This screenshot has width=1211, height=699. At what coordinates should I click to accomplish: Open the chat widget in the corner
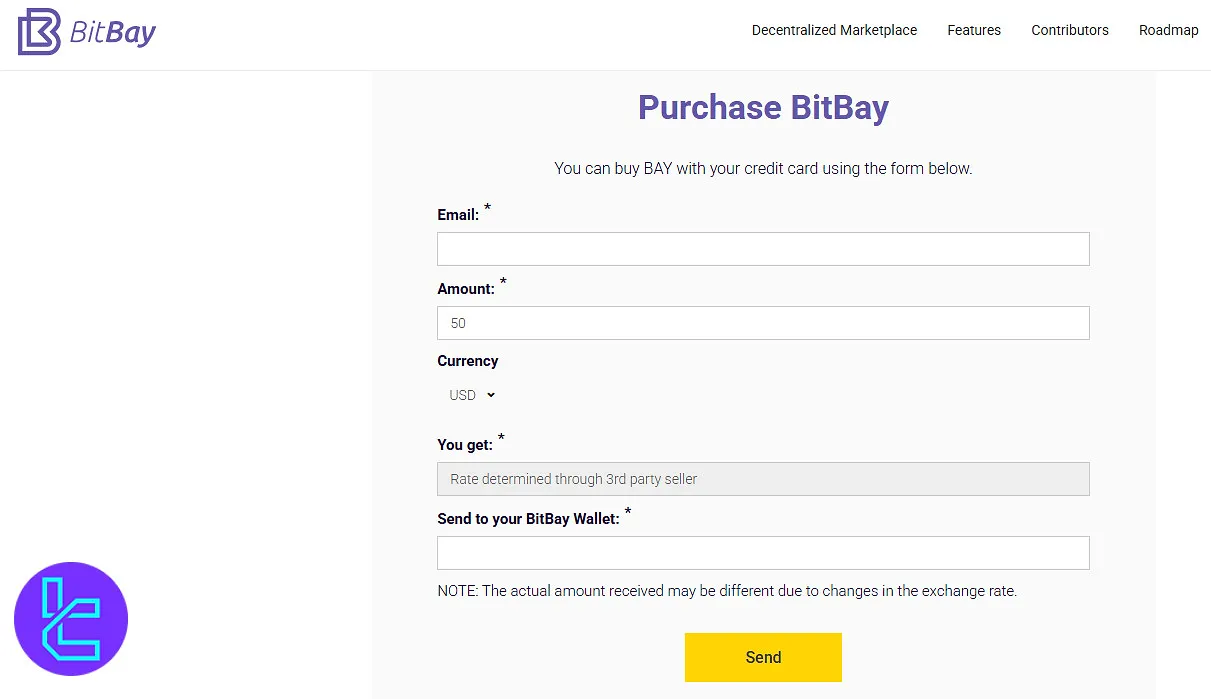point(70,619)
